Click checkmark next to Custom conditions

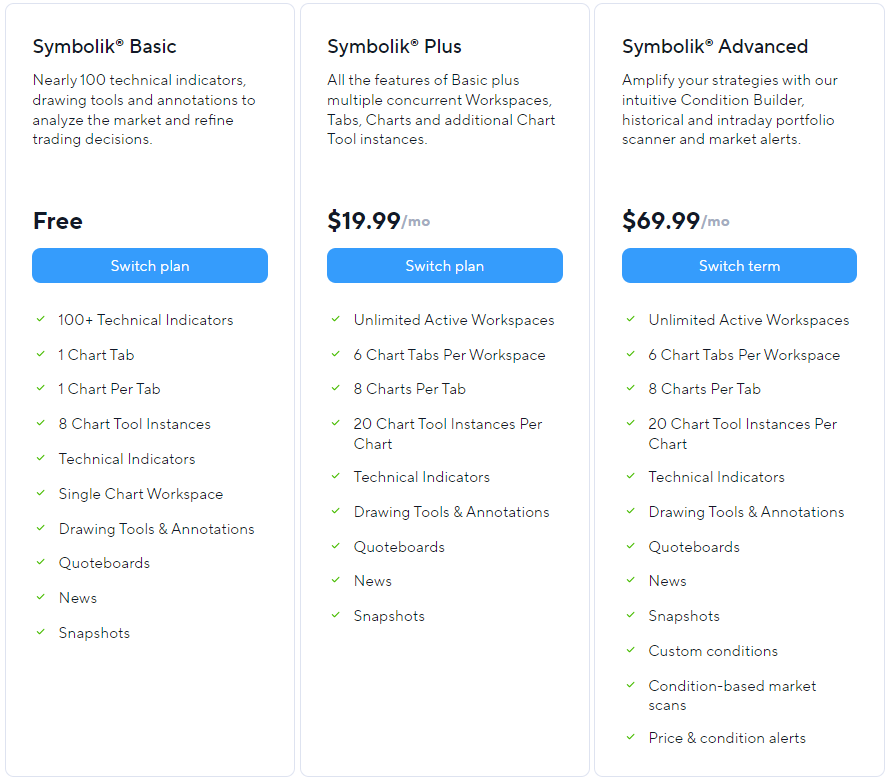coord(631,650)
